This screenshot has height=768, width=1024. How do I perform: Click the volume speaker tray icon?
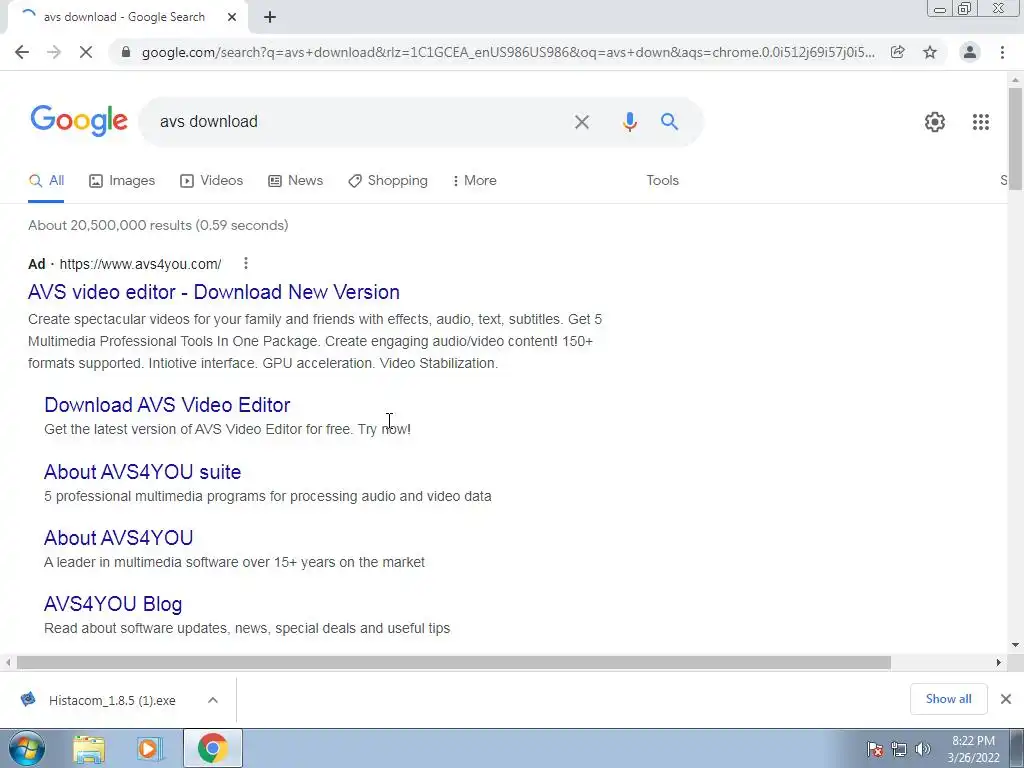coord(922,748)
